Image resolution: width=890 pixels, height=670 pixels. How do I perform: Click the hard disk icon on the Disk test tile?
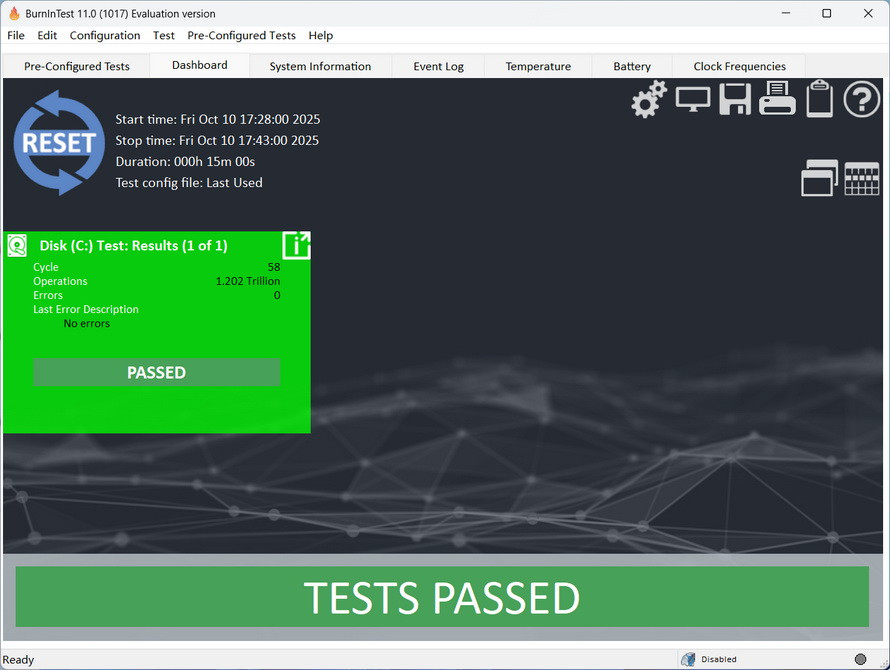click(x=17, y=246)
